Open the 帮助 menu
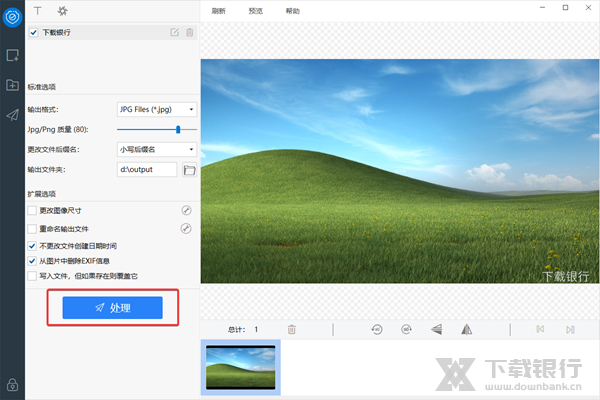The width and height of the screenshot is (600, 400). click(x=293, y=11)
